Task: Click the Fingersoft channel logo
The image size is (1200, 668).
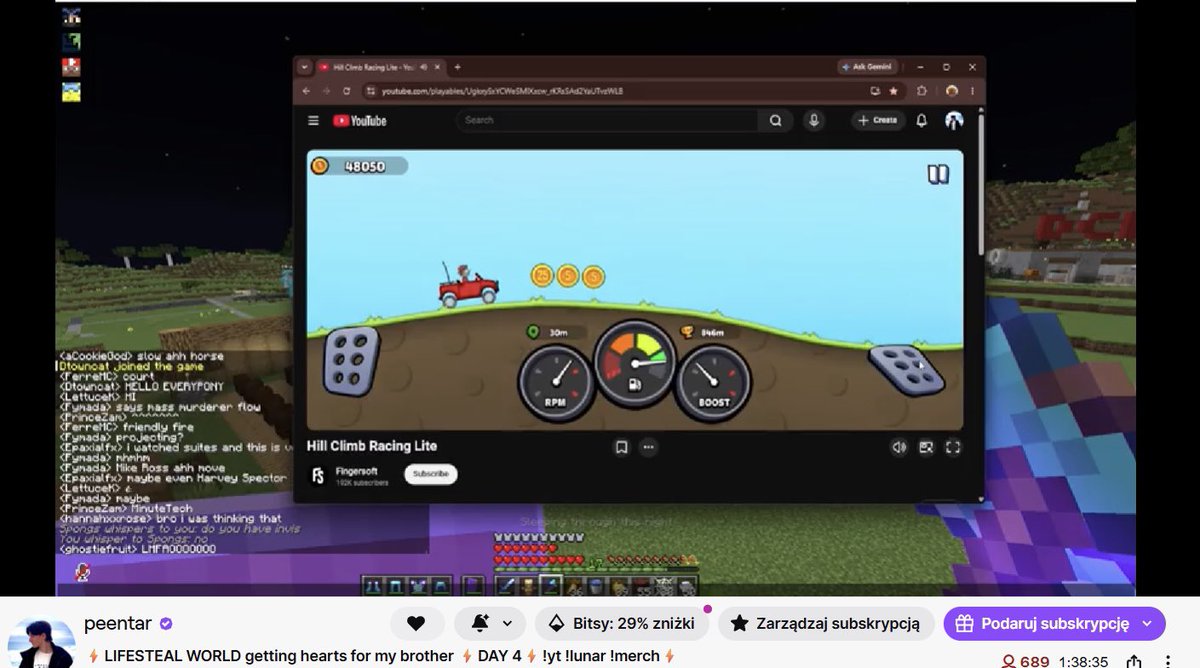Action: pos(318,475)
